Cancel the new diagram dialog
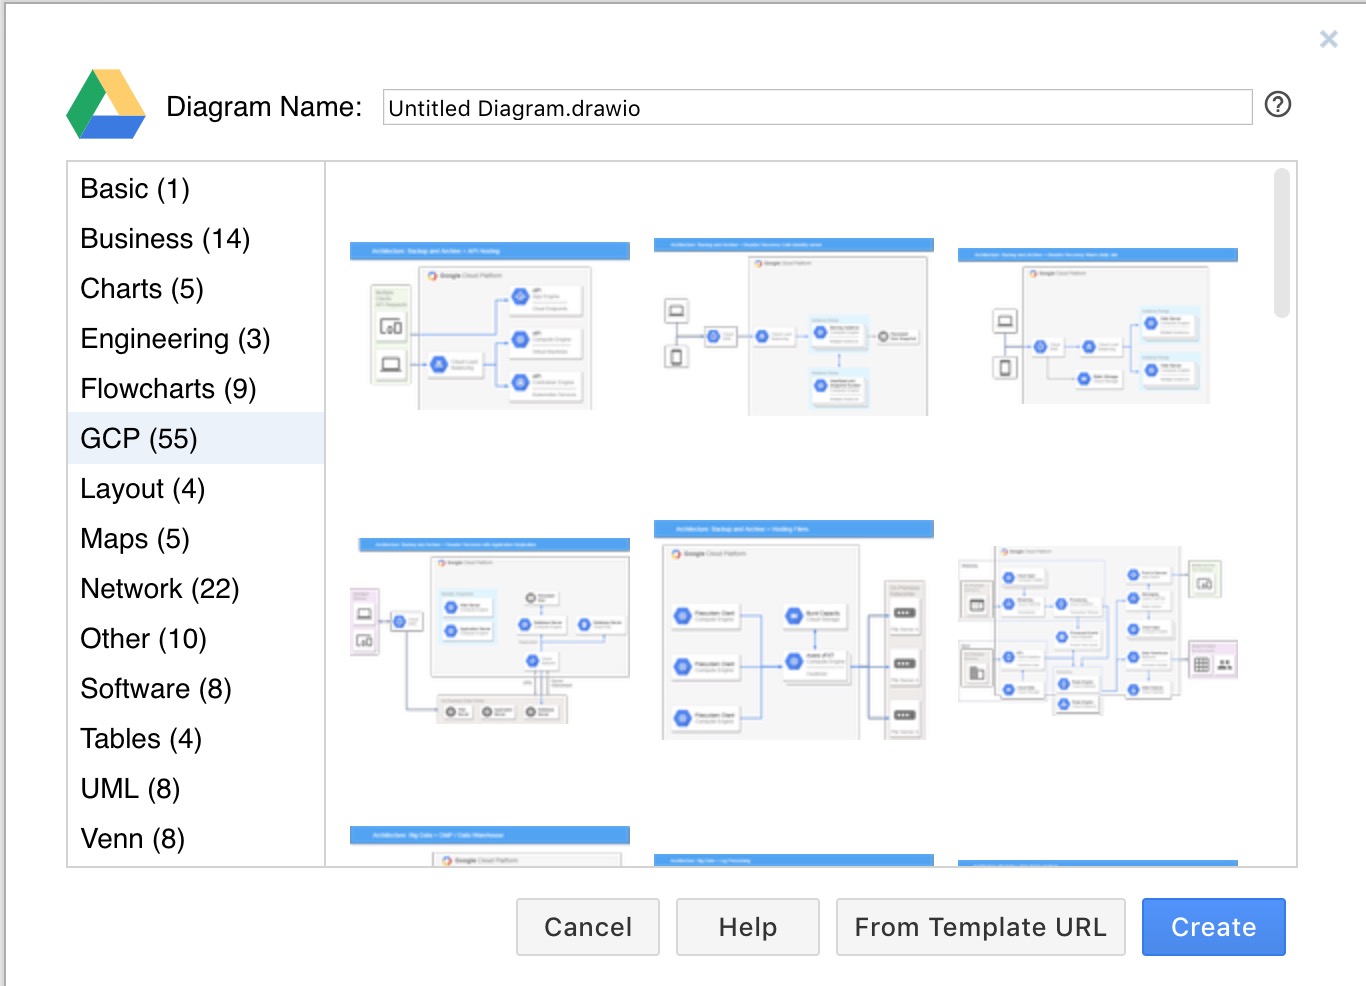 pyautogui.click(x=587, y=927)
